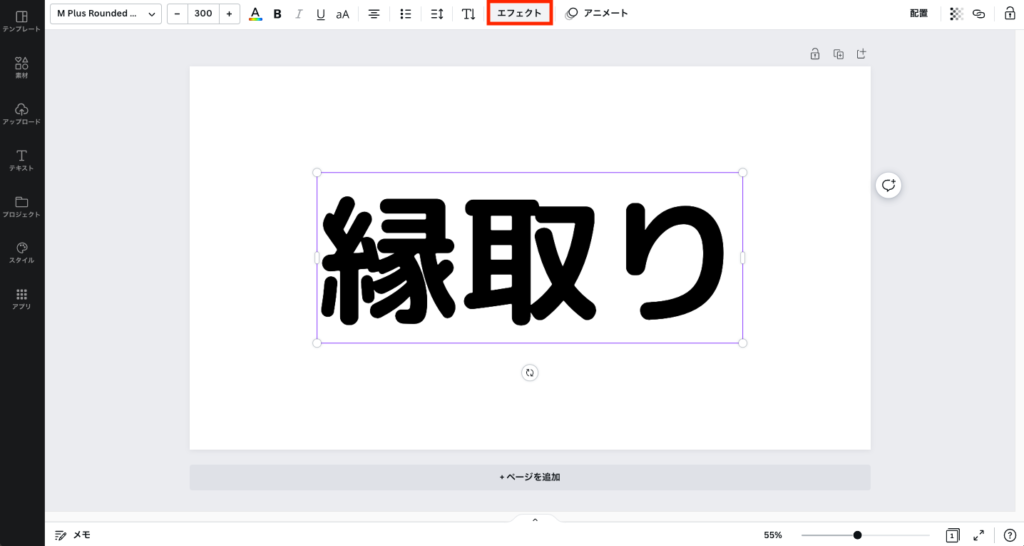Open transparency settings icon
Image resolution: width=1024 pixels, height=546 pixels.
click(x=956, y=14)
